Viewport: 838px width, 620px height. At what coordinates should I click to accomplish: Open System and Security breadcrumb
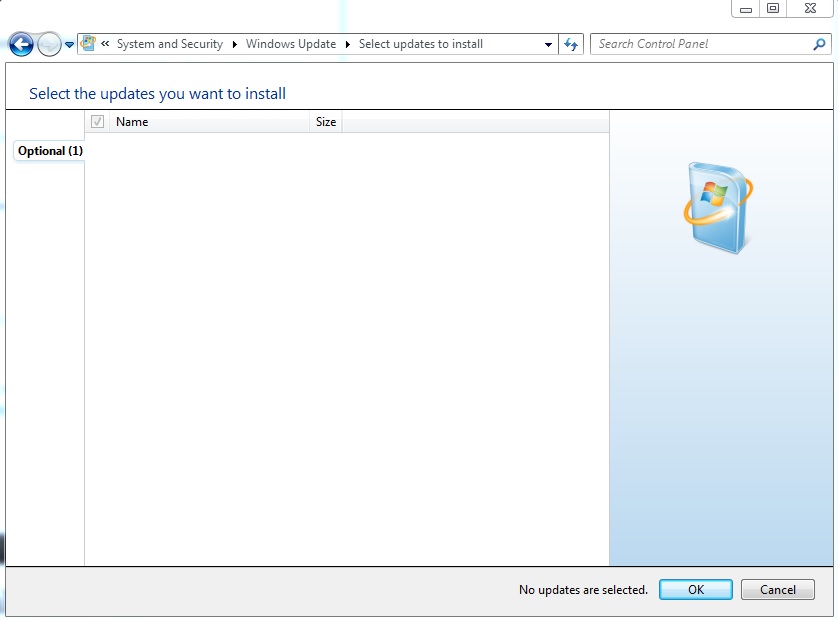click(x=170, y=44)
